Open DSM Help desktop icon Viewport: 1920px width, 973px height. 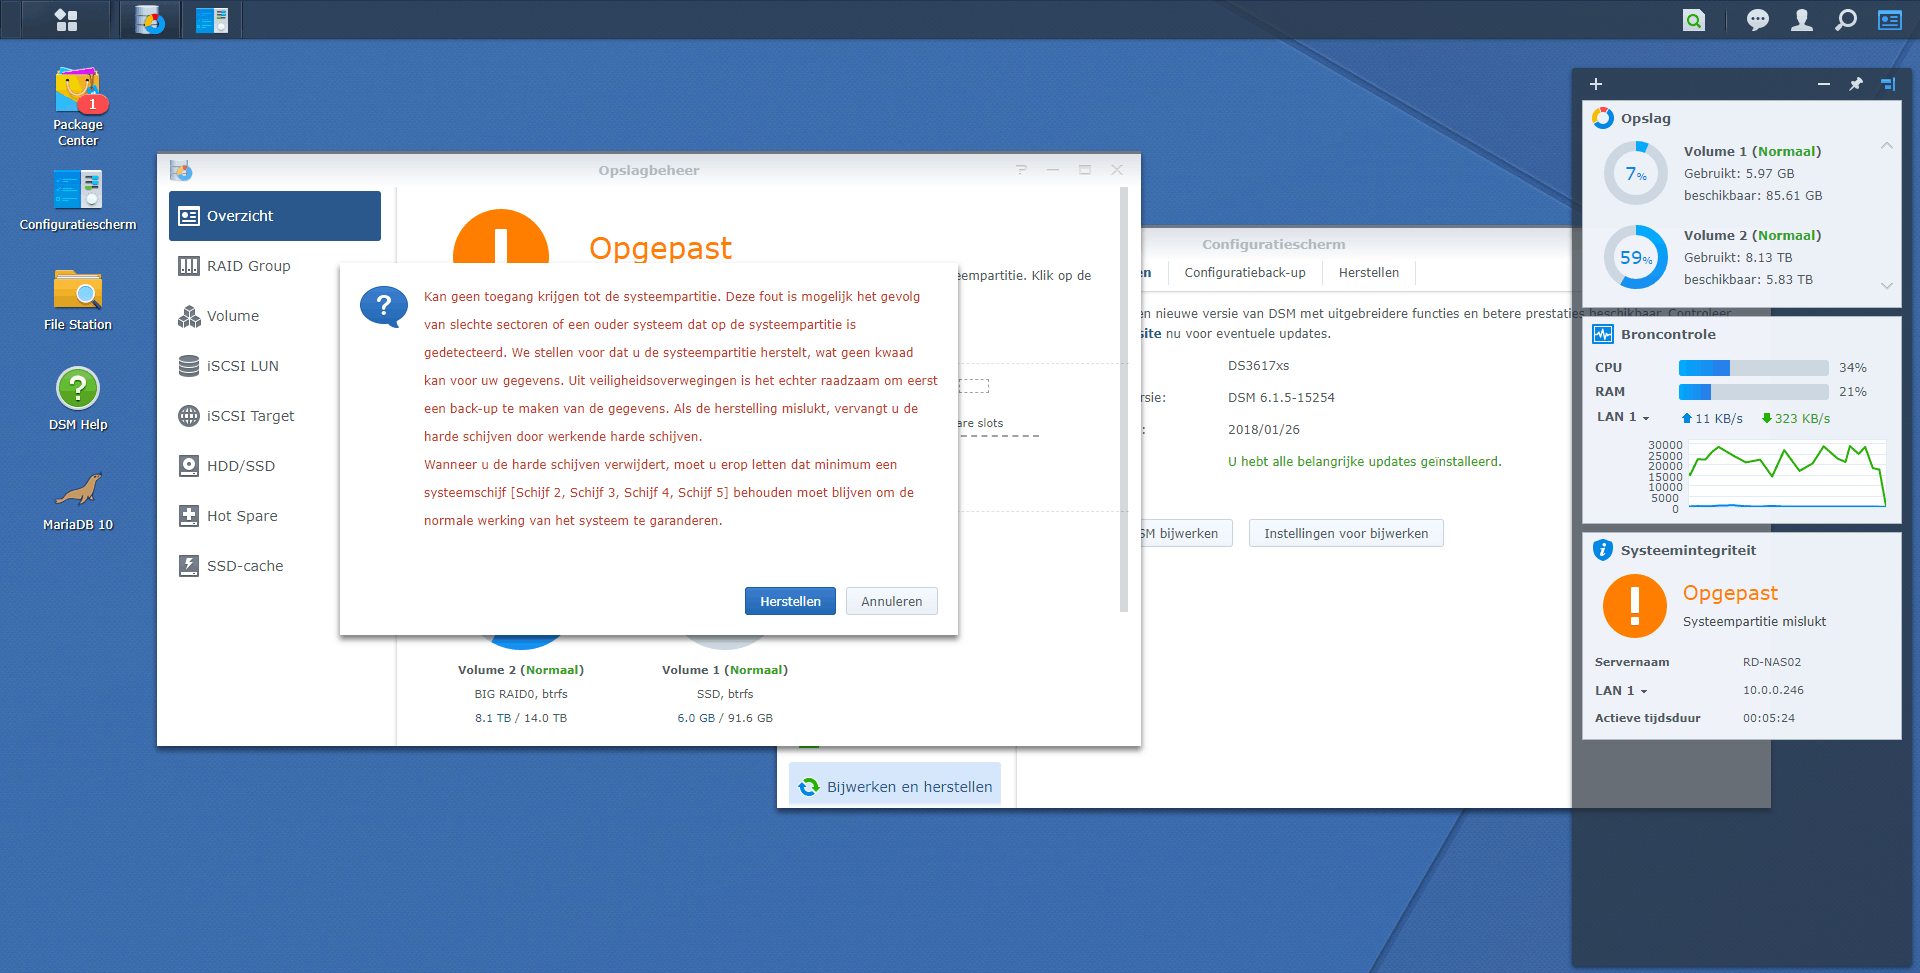(78, 399)
